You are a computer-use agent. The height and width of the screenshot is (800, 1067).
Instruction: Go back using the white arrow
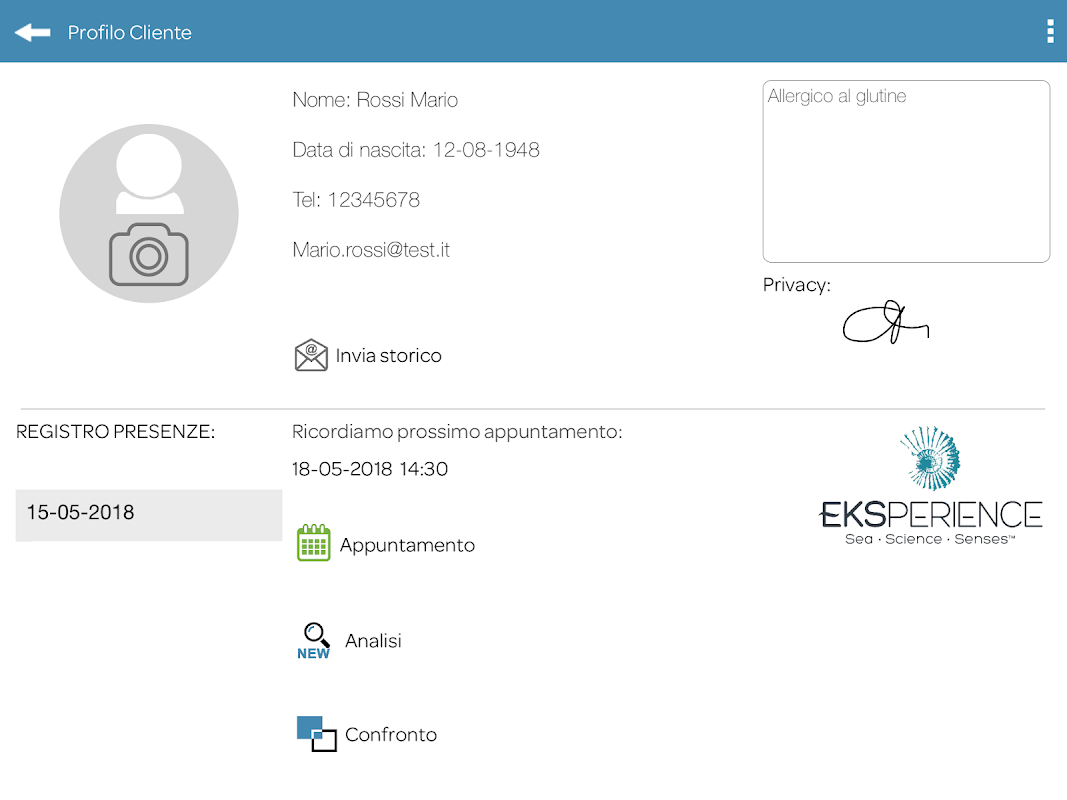[32, 32]
